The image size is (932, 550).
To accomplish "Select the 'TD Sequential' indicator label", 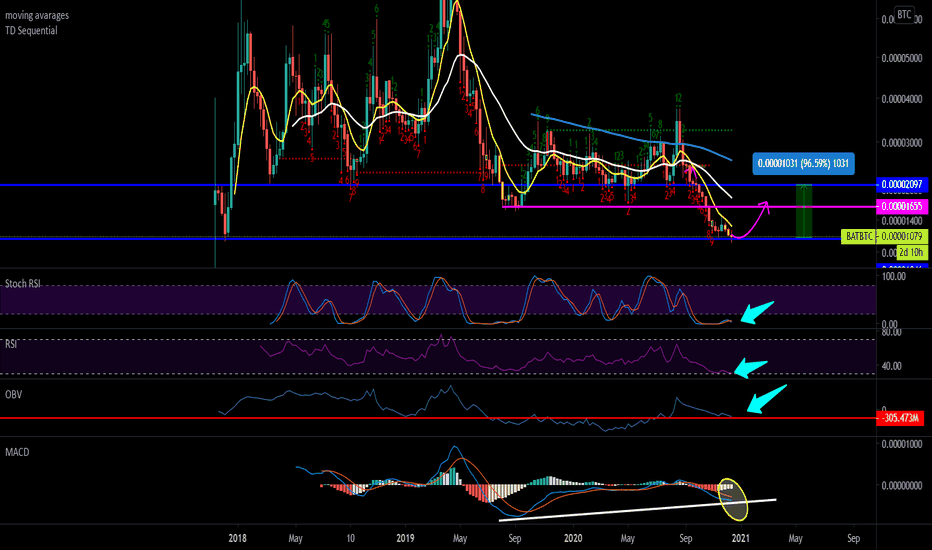I will 32,30.
